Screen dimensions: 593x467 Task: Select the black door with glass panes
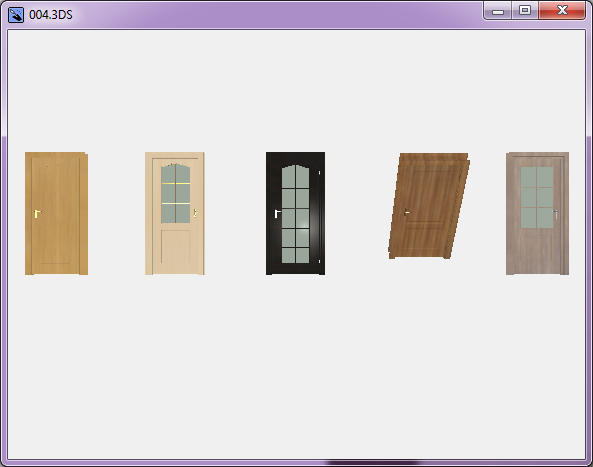(x=295, y=214)
